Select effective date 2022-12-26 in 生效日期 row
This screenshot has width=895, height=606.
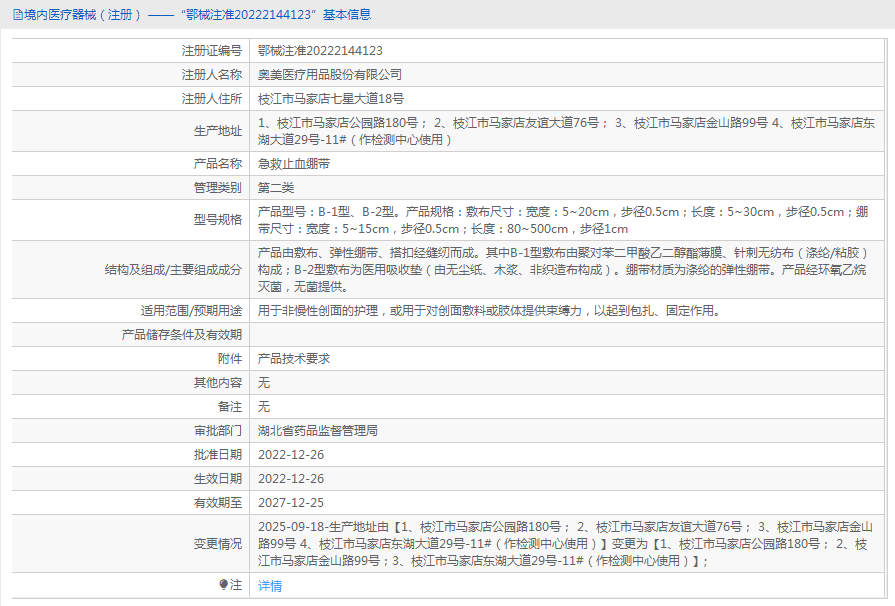tap(291, 479)
